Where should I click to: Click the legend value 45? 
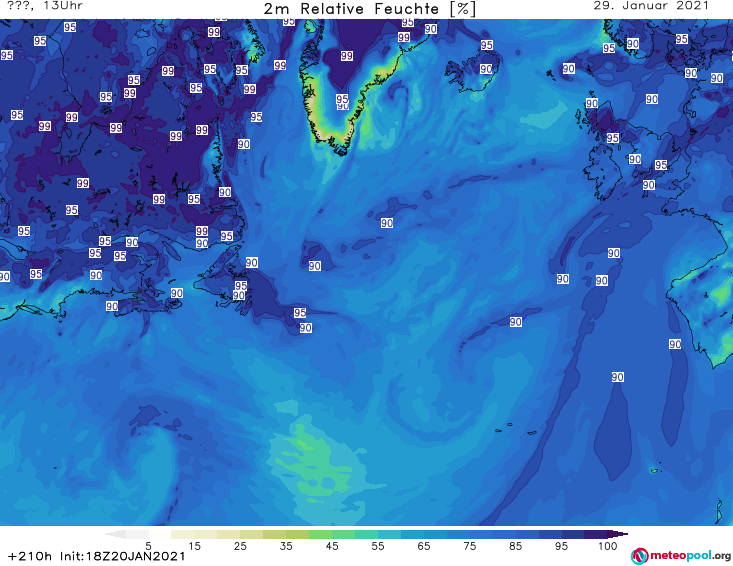(332, 546)
